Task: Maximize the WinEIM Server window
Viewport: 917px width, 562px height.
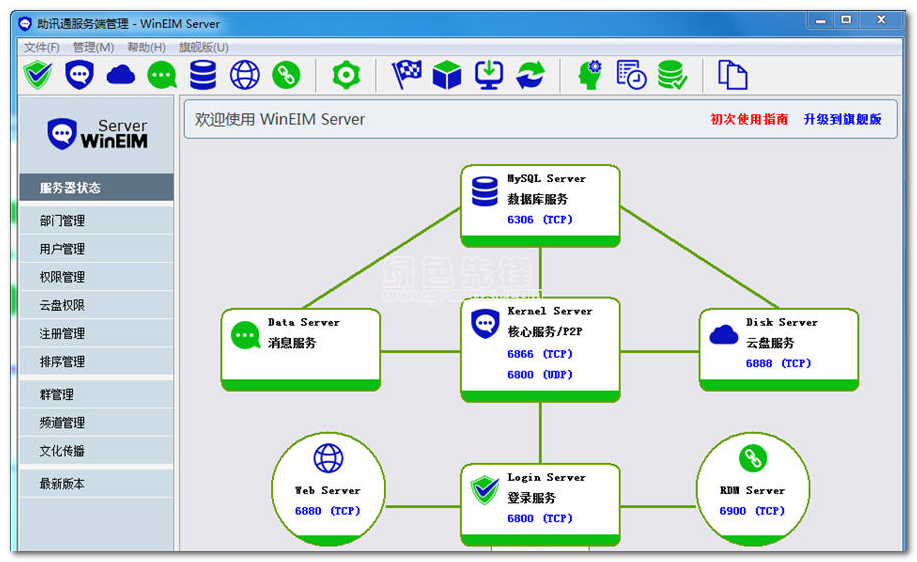Action: click(x=846, y=20)
